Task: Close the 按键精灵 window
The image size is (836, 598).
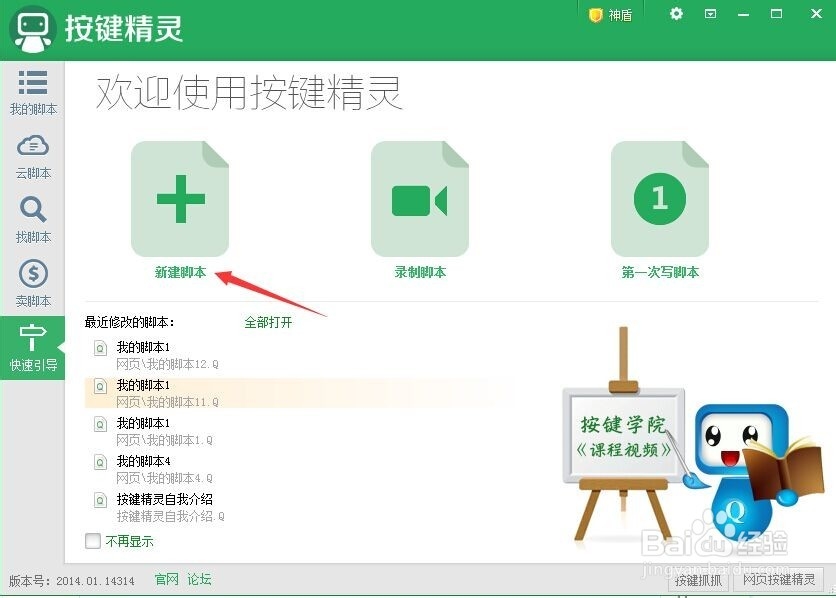Action: (x=816, y=14)
